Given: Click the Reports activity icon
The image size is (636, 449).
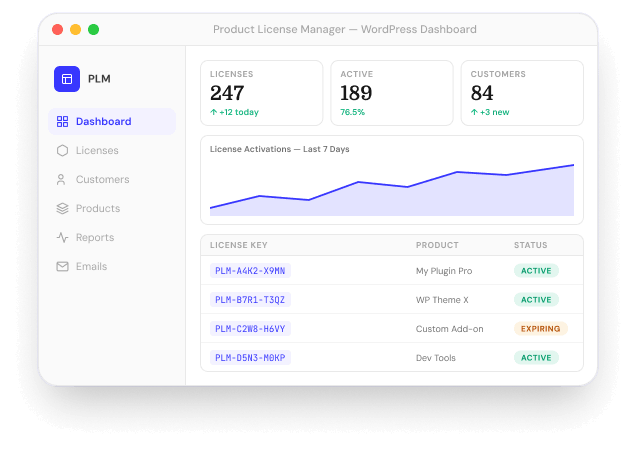Looking at the screenshot, I should coord(62,237).
